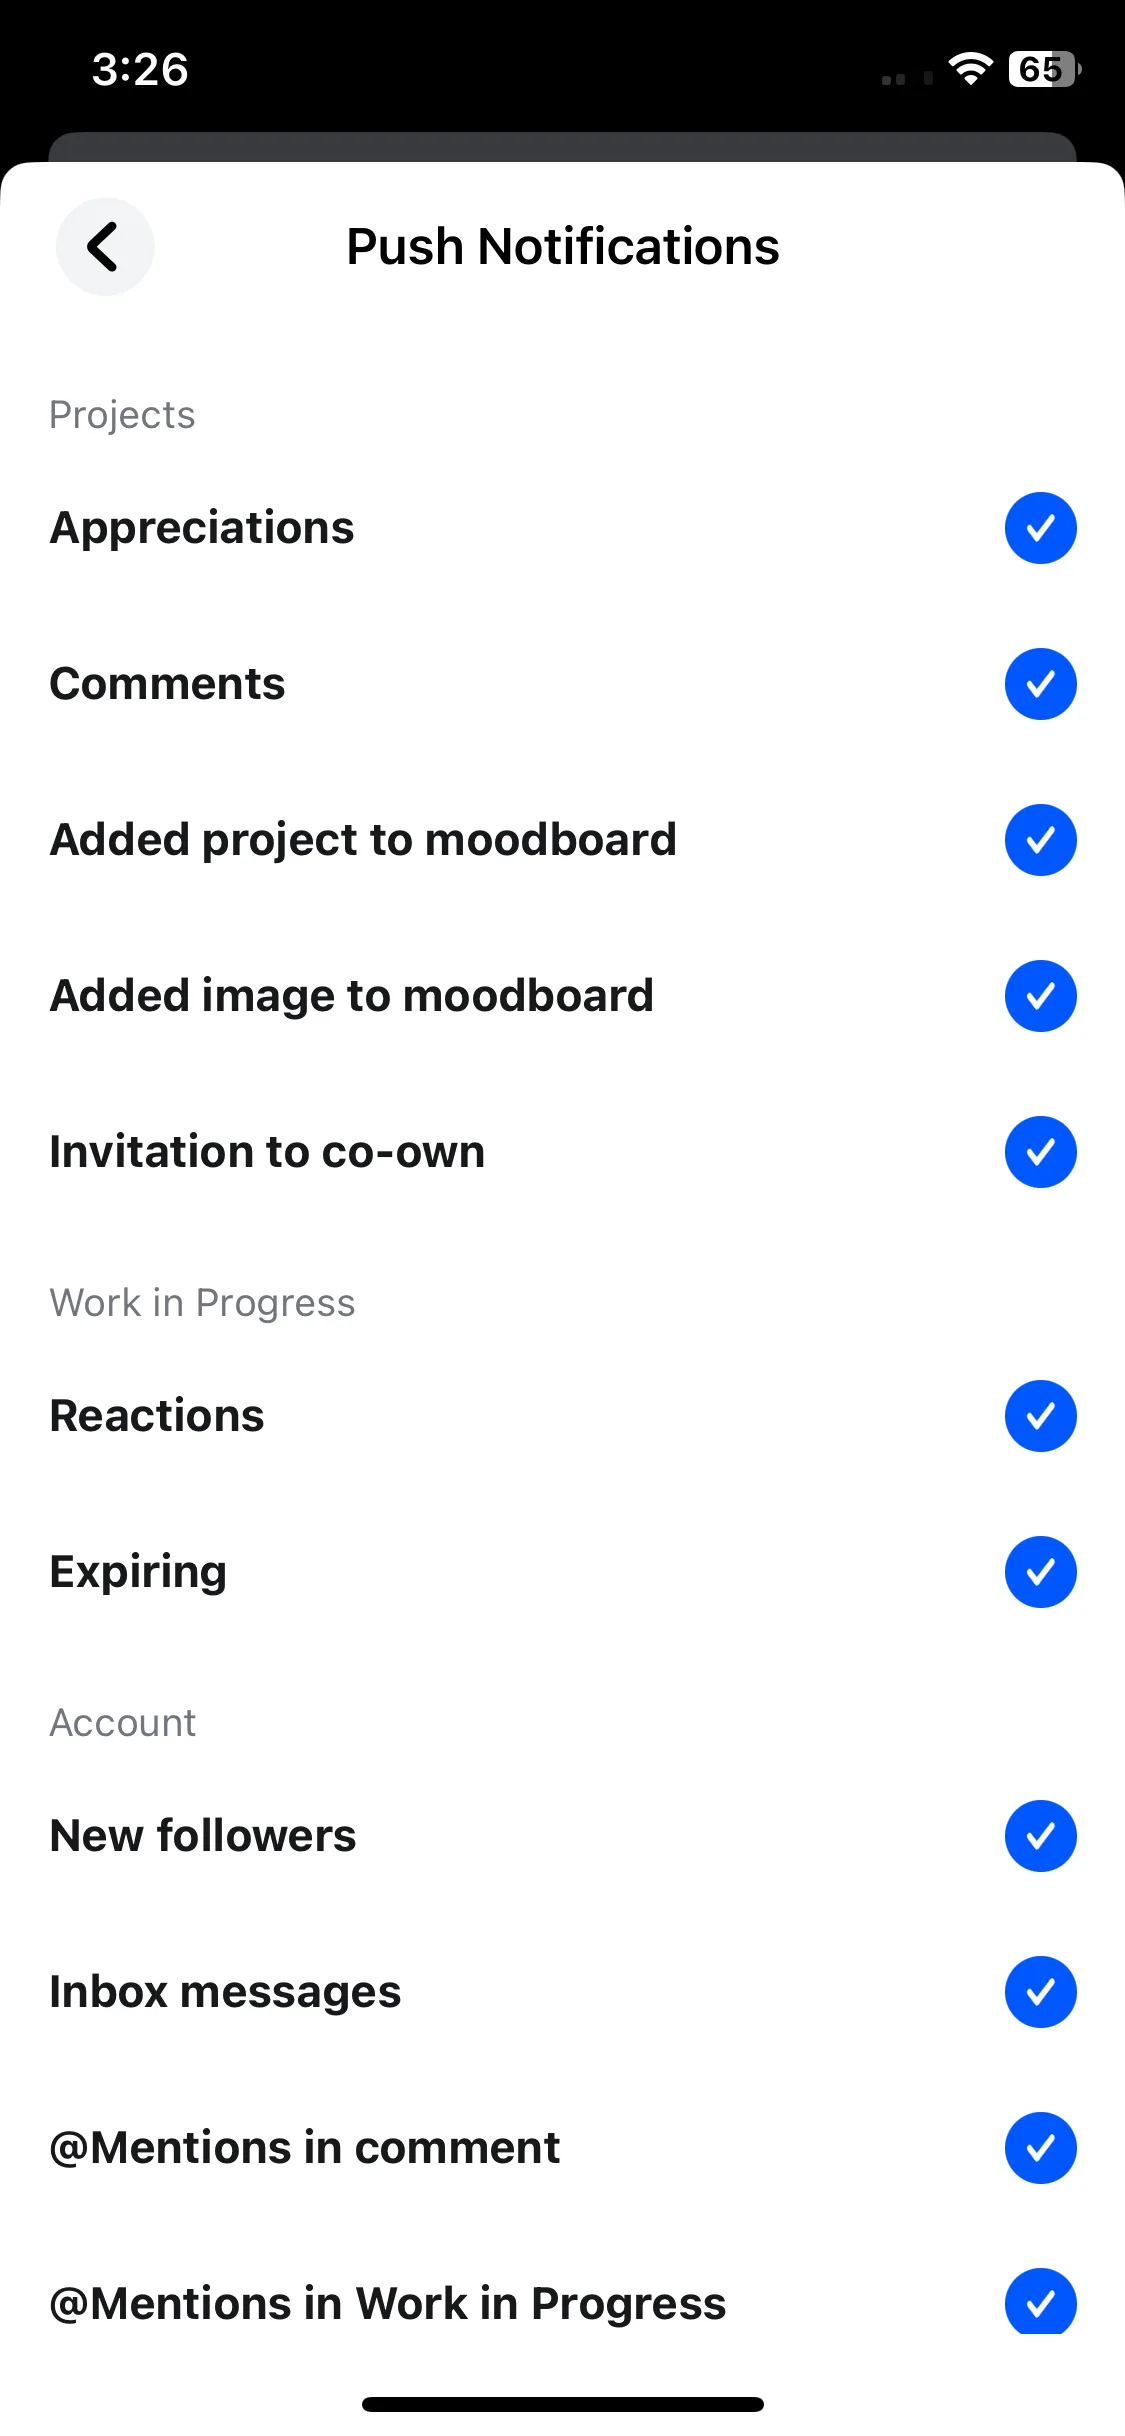The height and width of the screenshot is (2436, 1125).
Task: Uncheck the Expiring notification
Action: click(x=1040, y=1572)
